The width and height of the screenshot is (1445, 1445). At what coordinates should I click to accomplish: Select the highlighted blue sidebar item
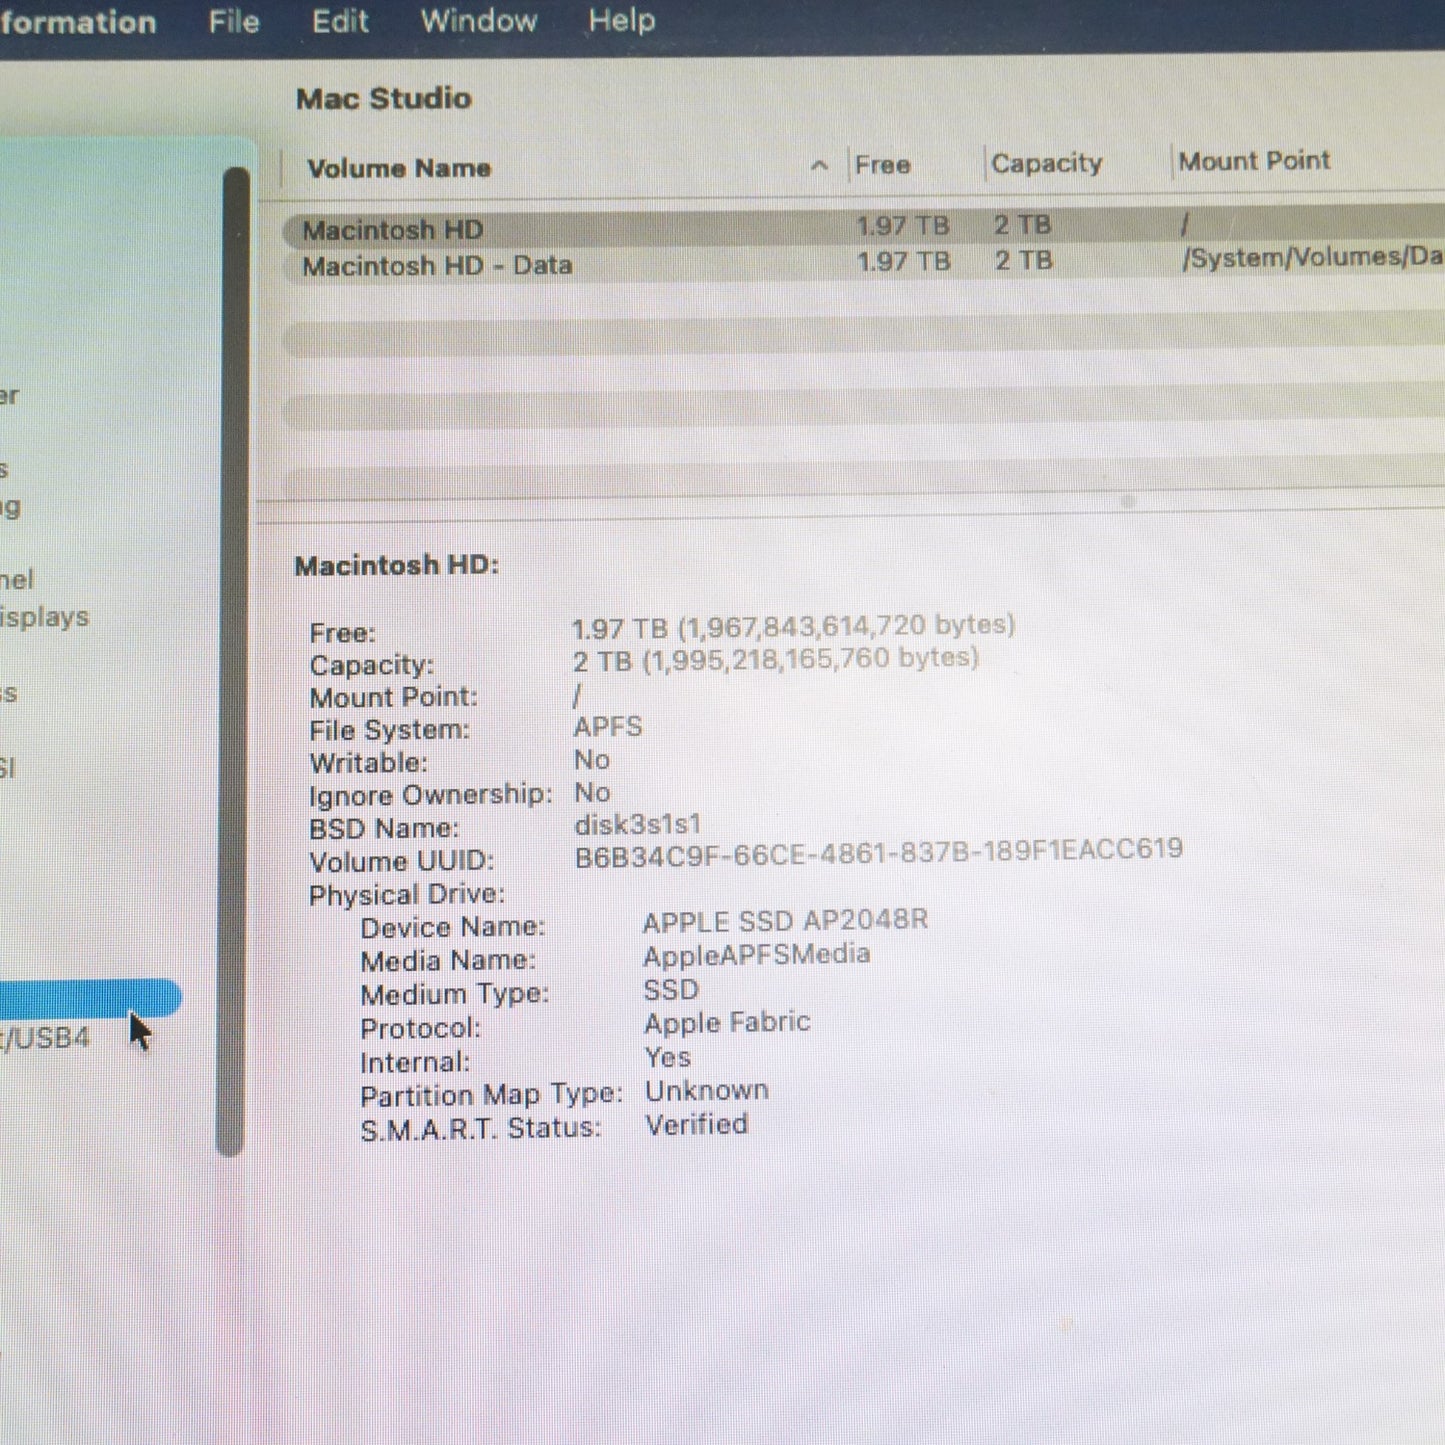[90, 998]
